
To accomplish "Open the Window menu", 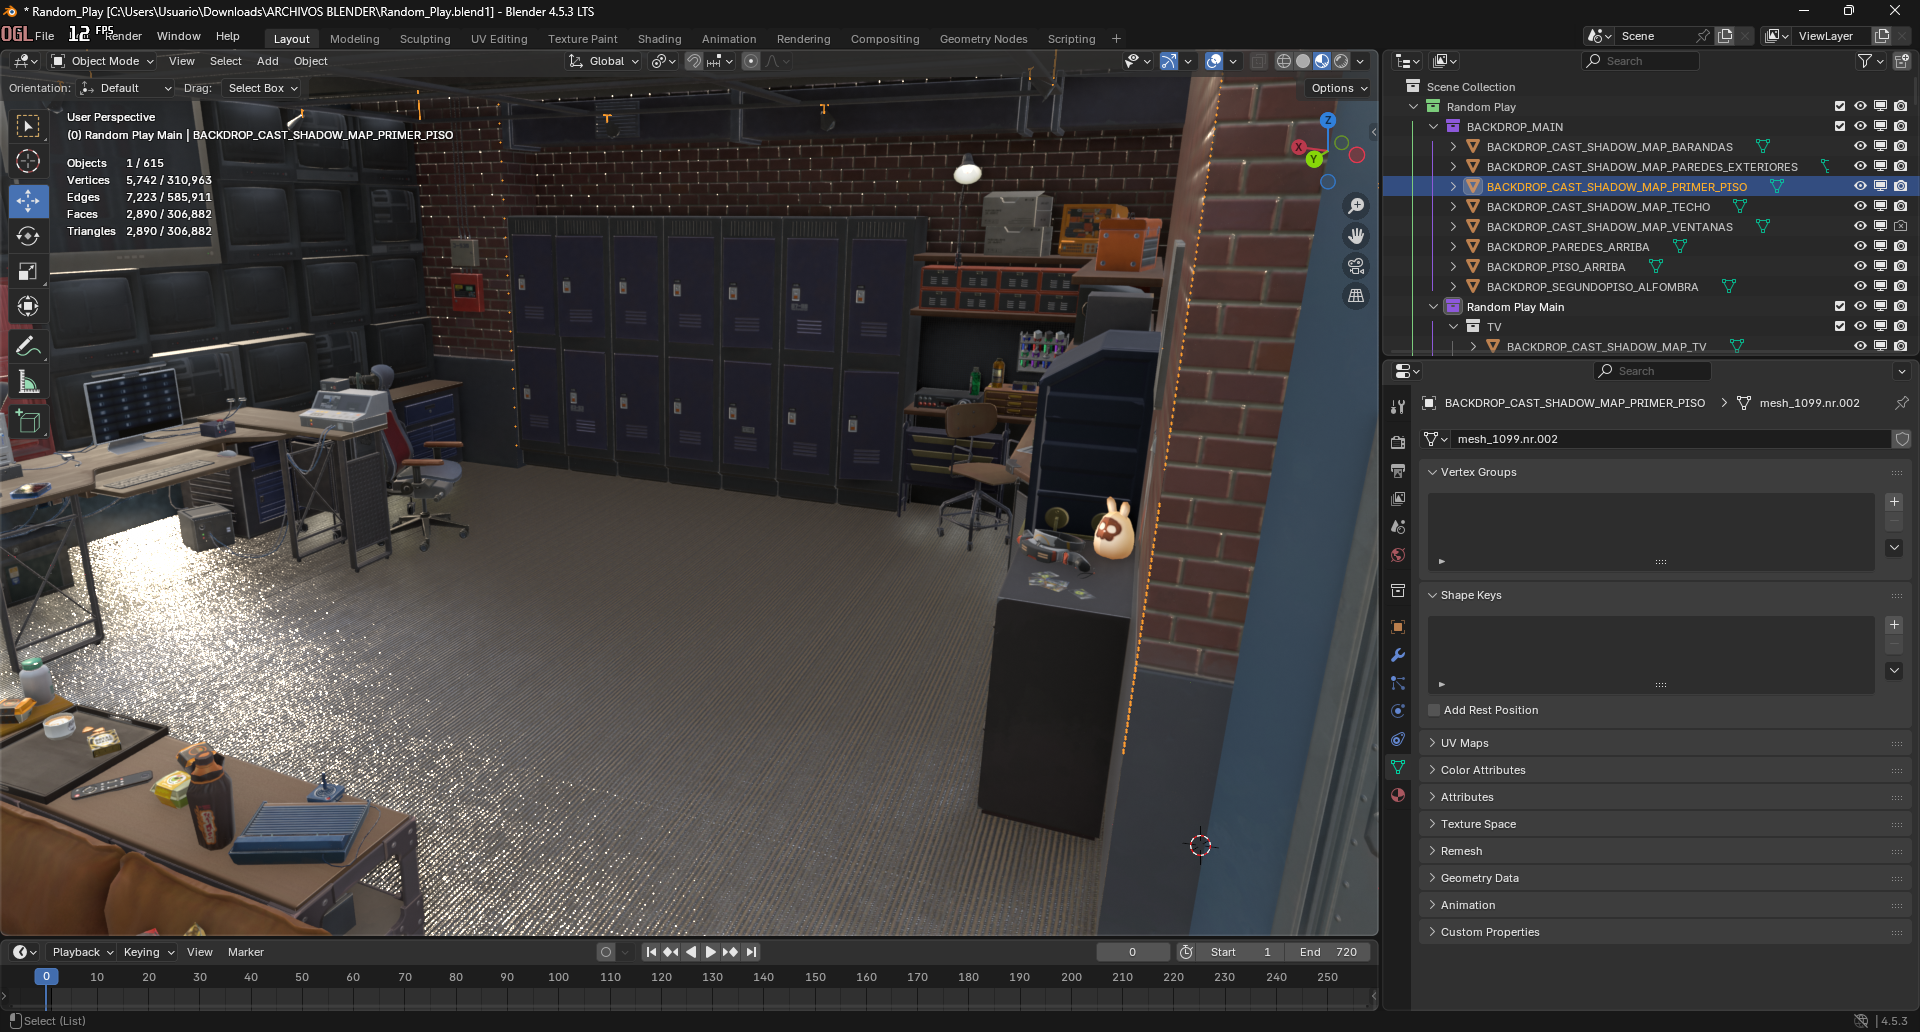I will 178,36.
